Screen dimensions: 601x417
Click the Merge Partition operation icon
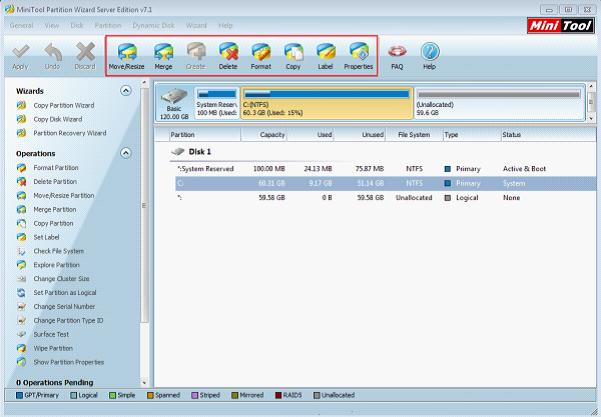pyautogui.click(x=21, y=210)
